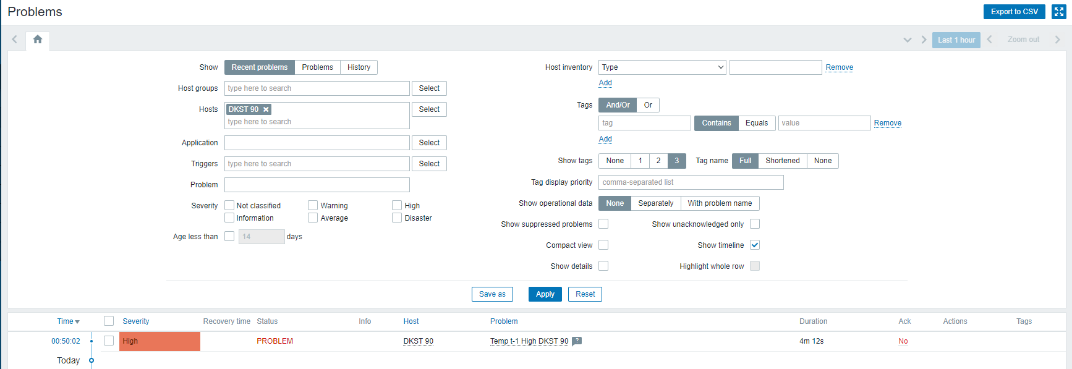This screenshot has height=369, width=1072.
Task: Go to previous filter tab arrow
Action: 14,40
